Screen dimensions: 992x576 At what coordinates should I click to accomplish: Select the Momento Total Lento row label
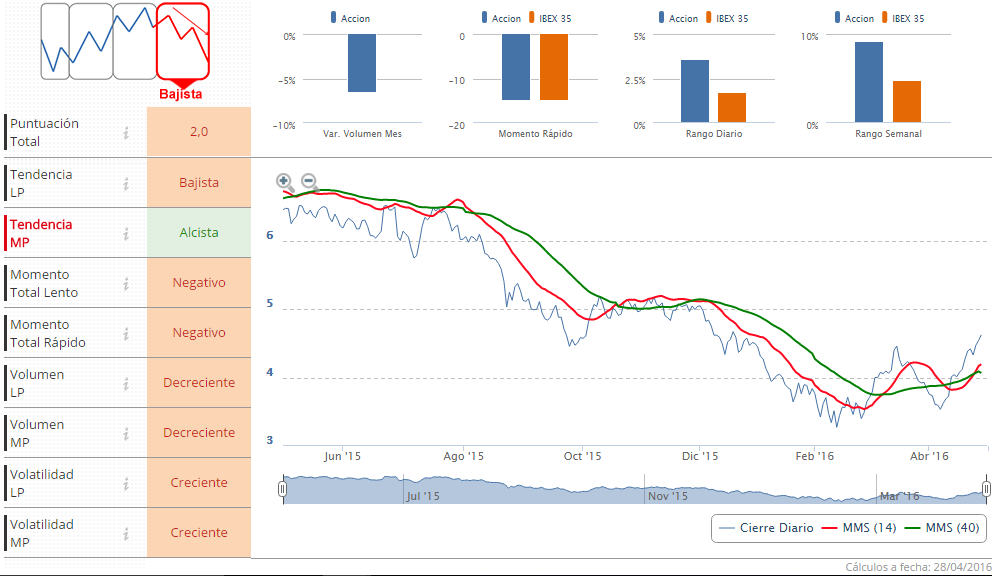(44, 283)
